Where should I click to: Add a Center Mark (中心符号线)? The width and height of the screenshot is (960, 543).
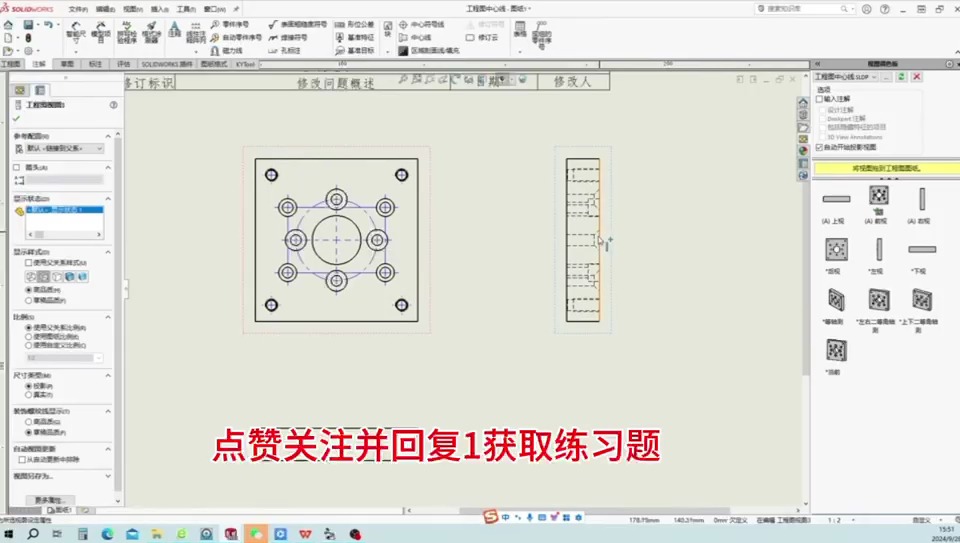pos(421,24)
